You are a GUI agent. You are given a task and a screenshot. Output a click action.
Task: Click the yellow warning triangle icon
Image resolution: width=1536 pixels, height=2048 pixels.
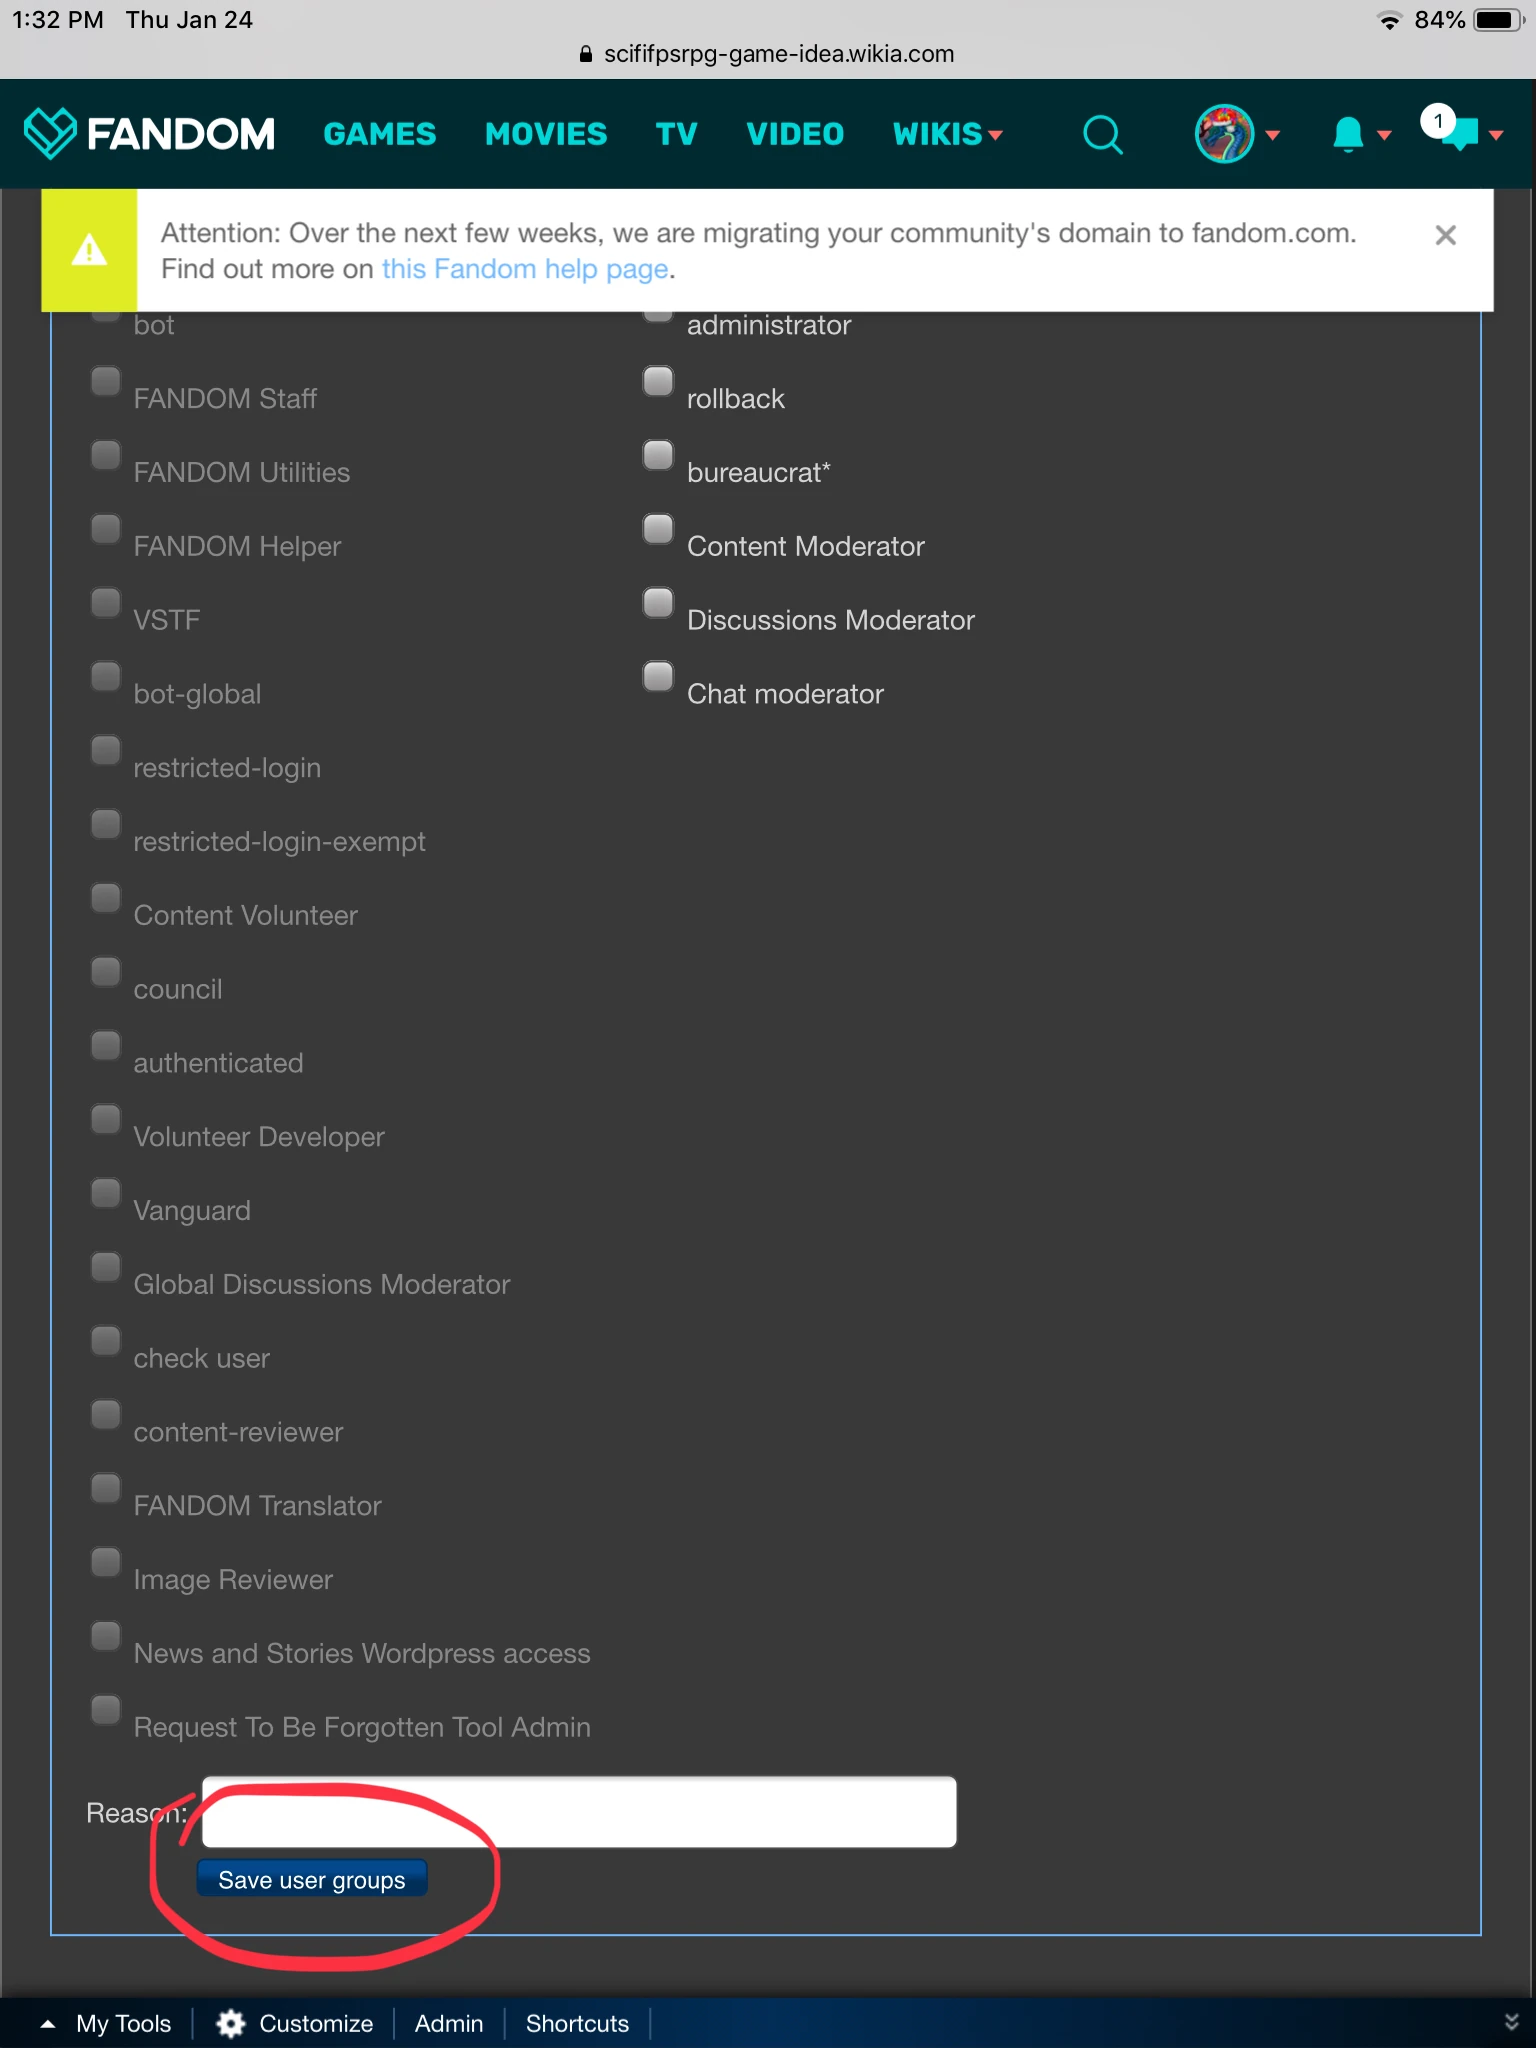point(89,250)
